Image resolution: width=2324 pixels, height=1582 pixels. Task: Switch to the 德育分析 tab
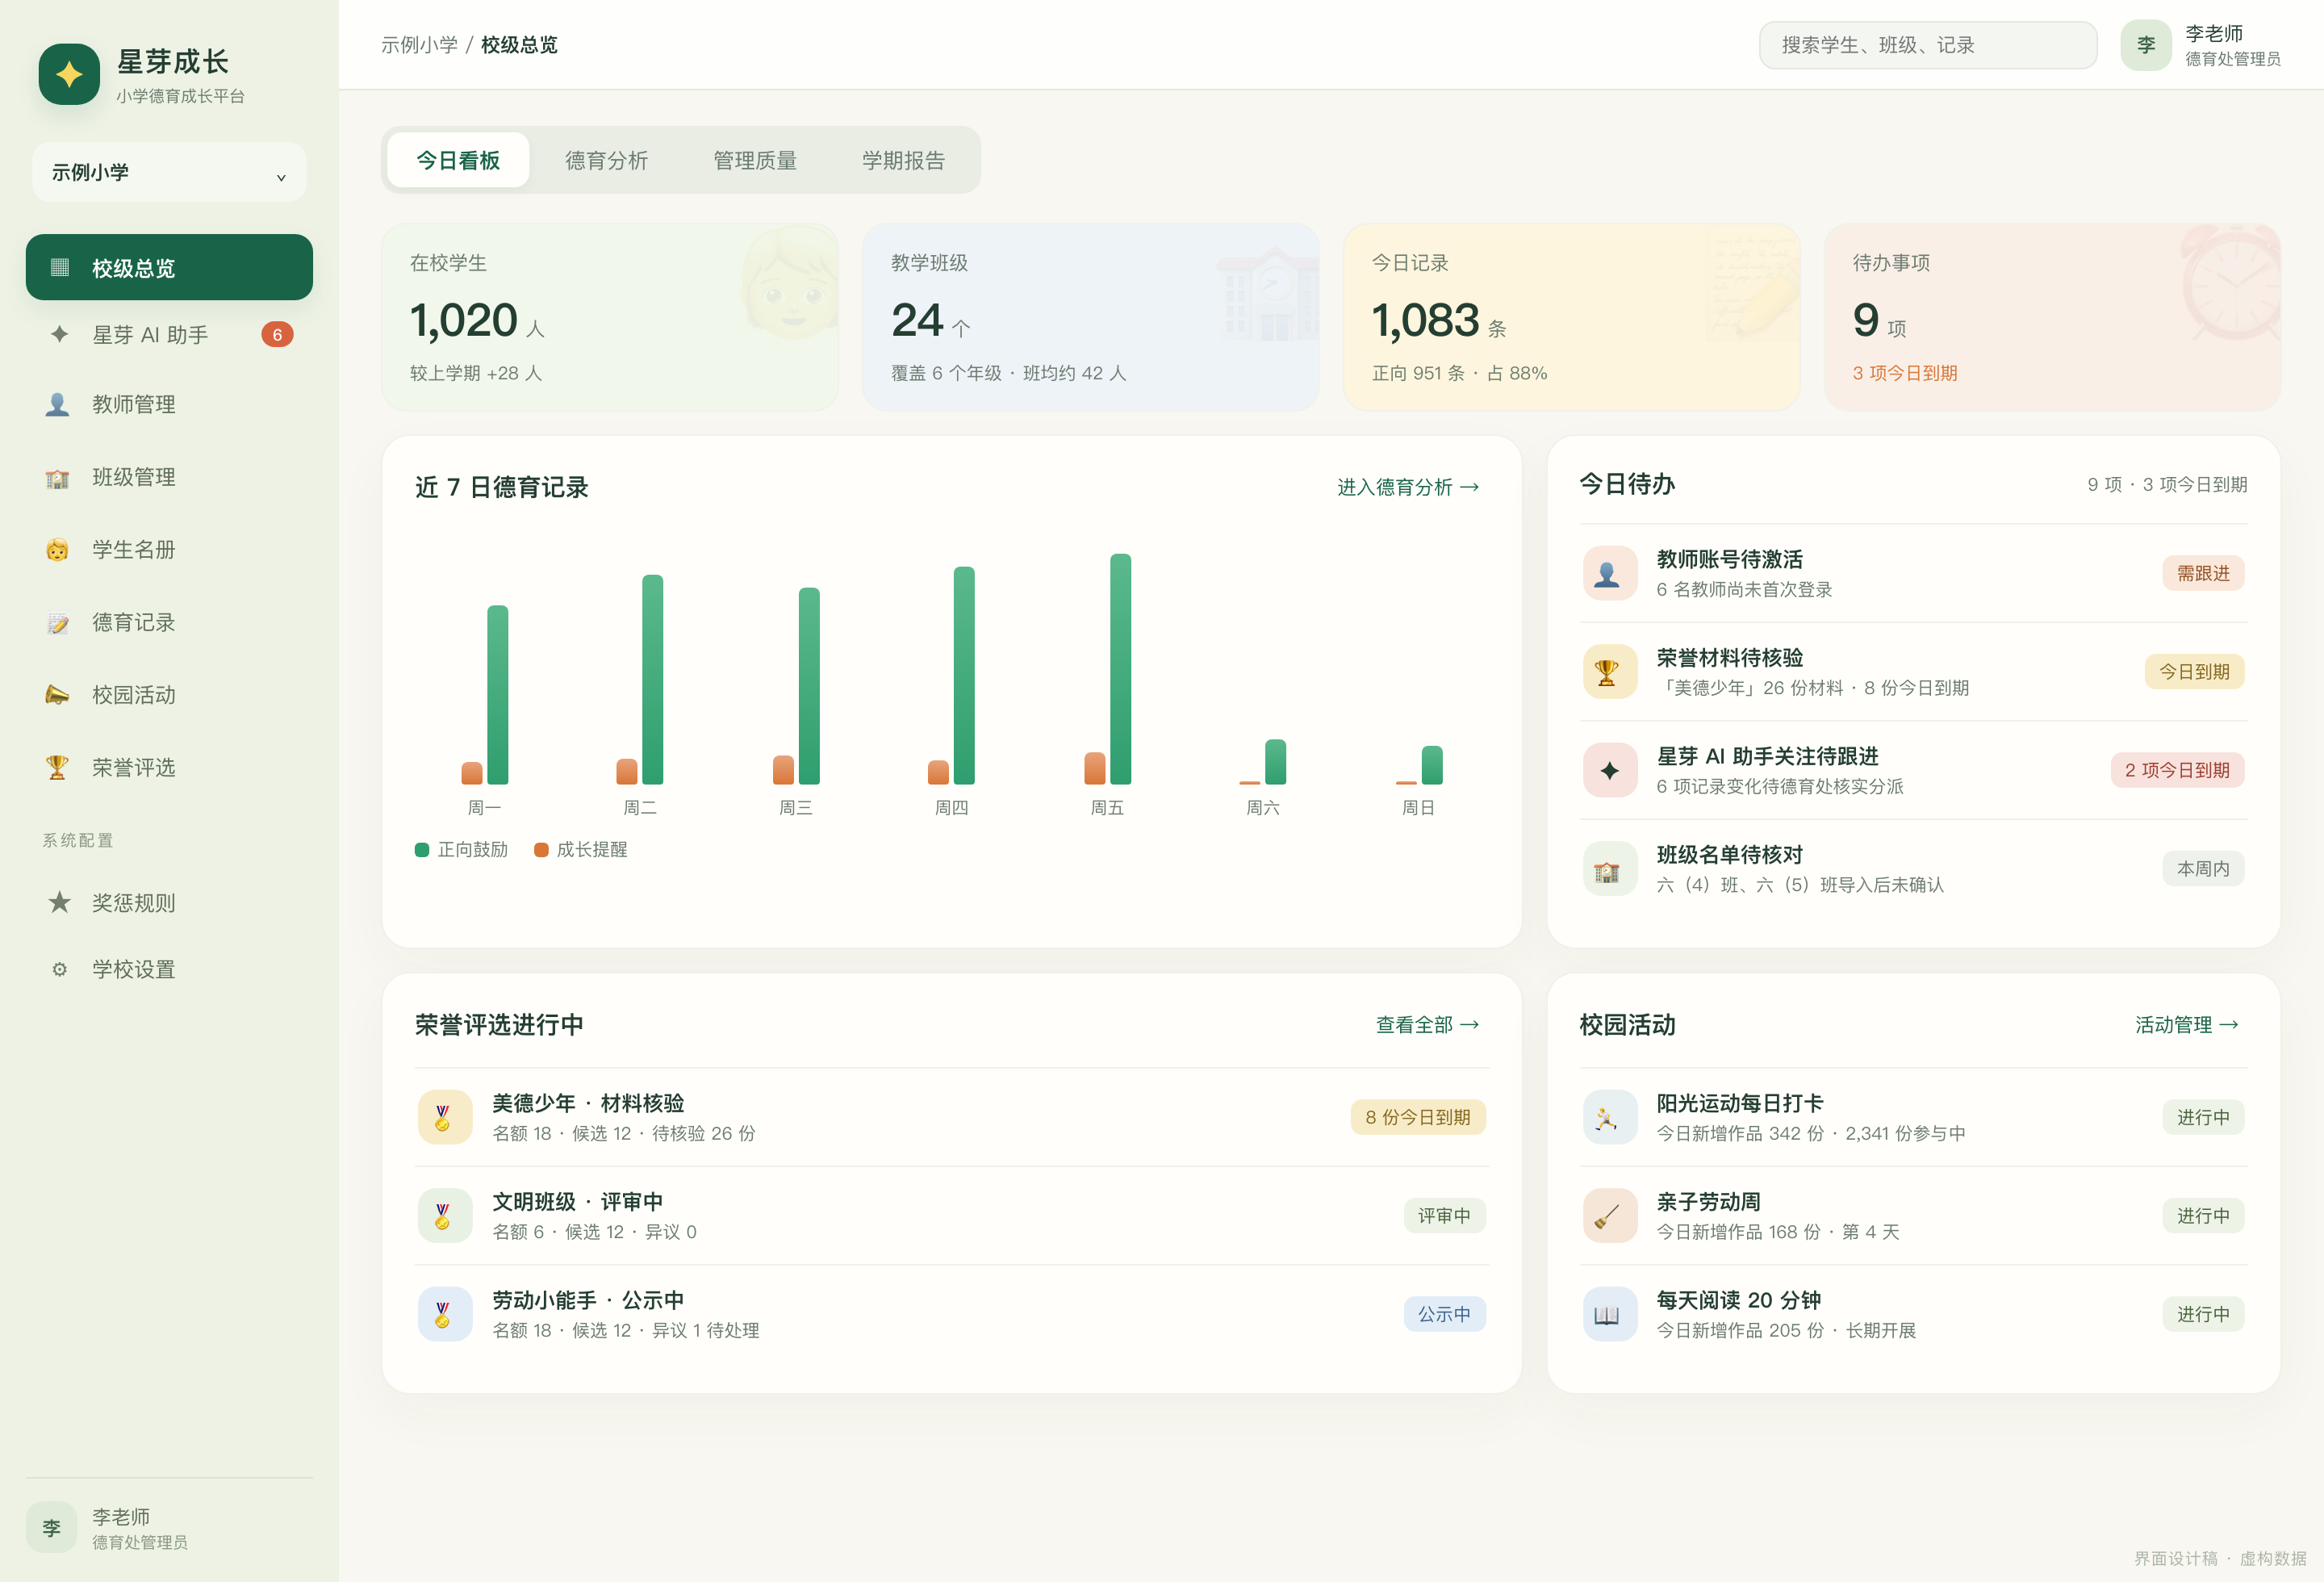pos(606,160)
